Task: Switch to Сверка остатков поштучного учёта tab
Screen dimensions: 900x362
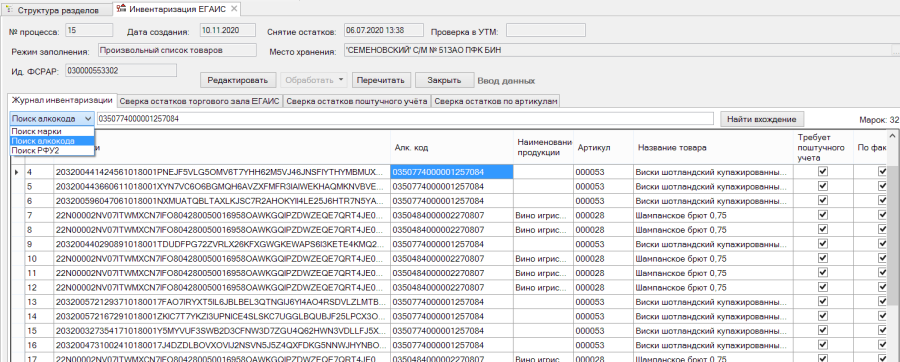Action: (x=357, y=102)
